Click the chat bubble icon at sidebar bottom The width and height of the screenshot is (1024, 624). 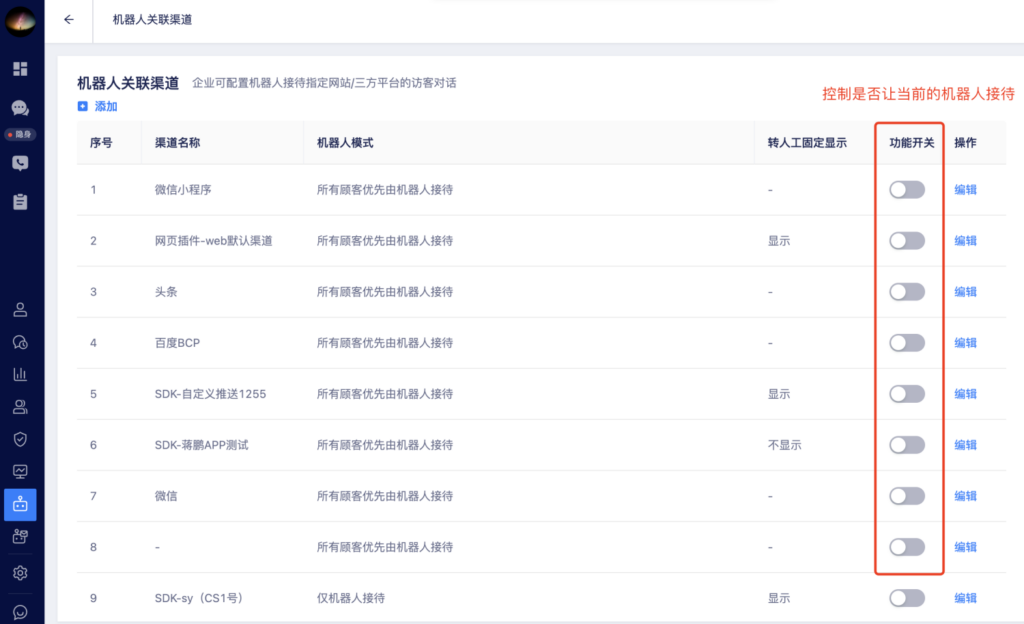[20, 612]
